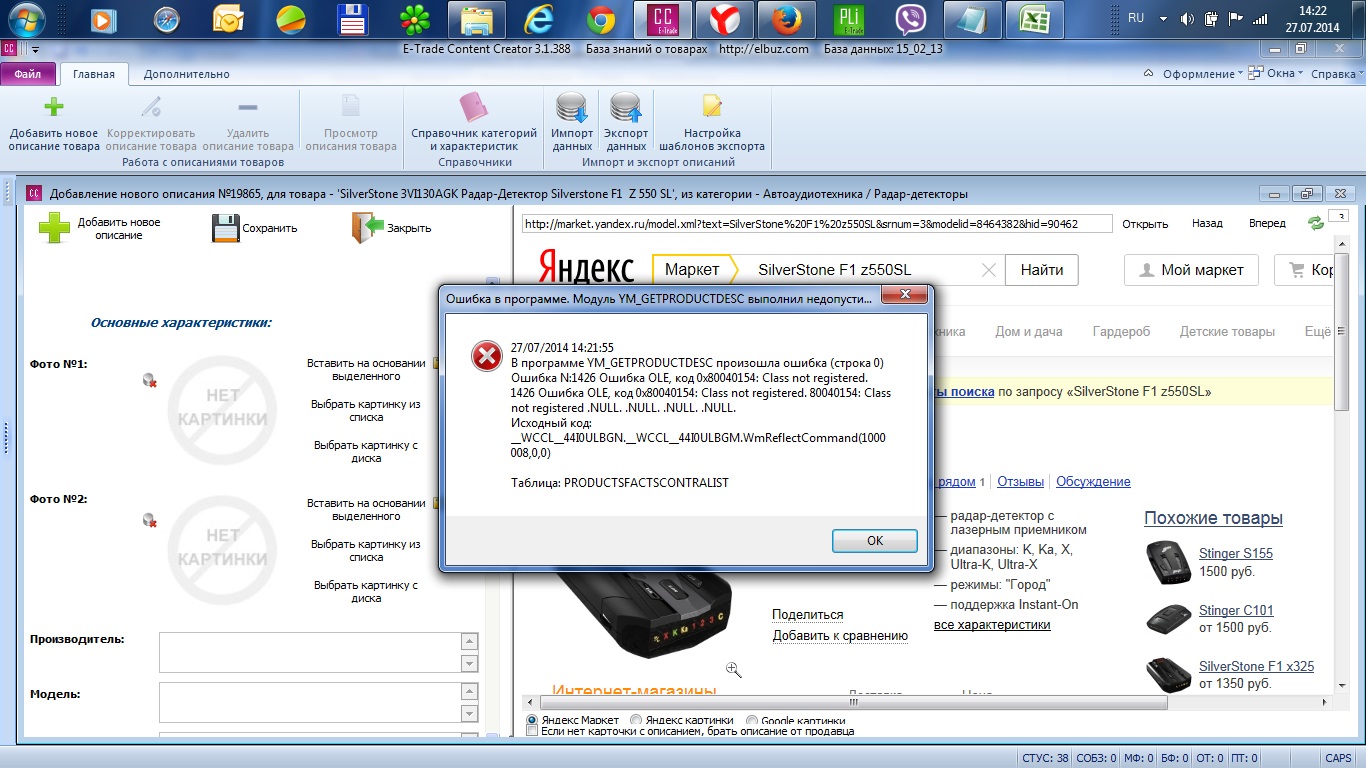1366x768 pixels.
Task: Click the 'Назад' navigation button
Action: [1207, 224]
